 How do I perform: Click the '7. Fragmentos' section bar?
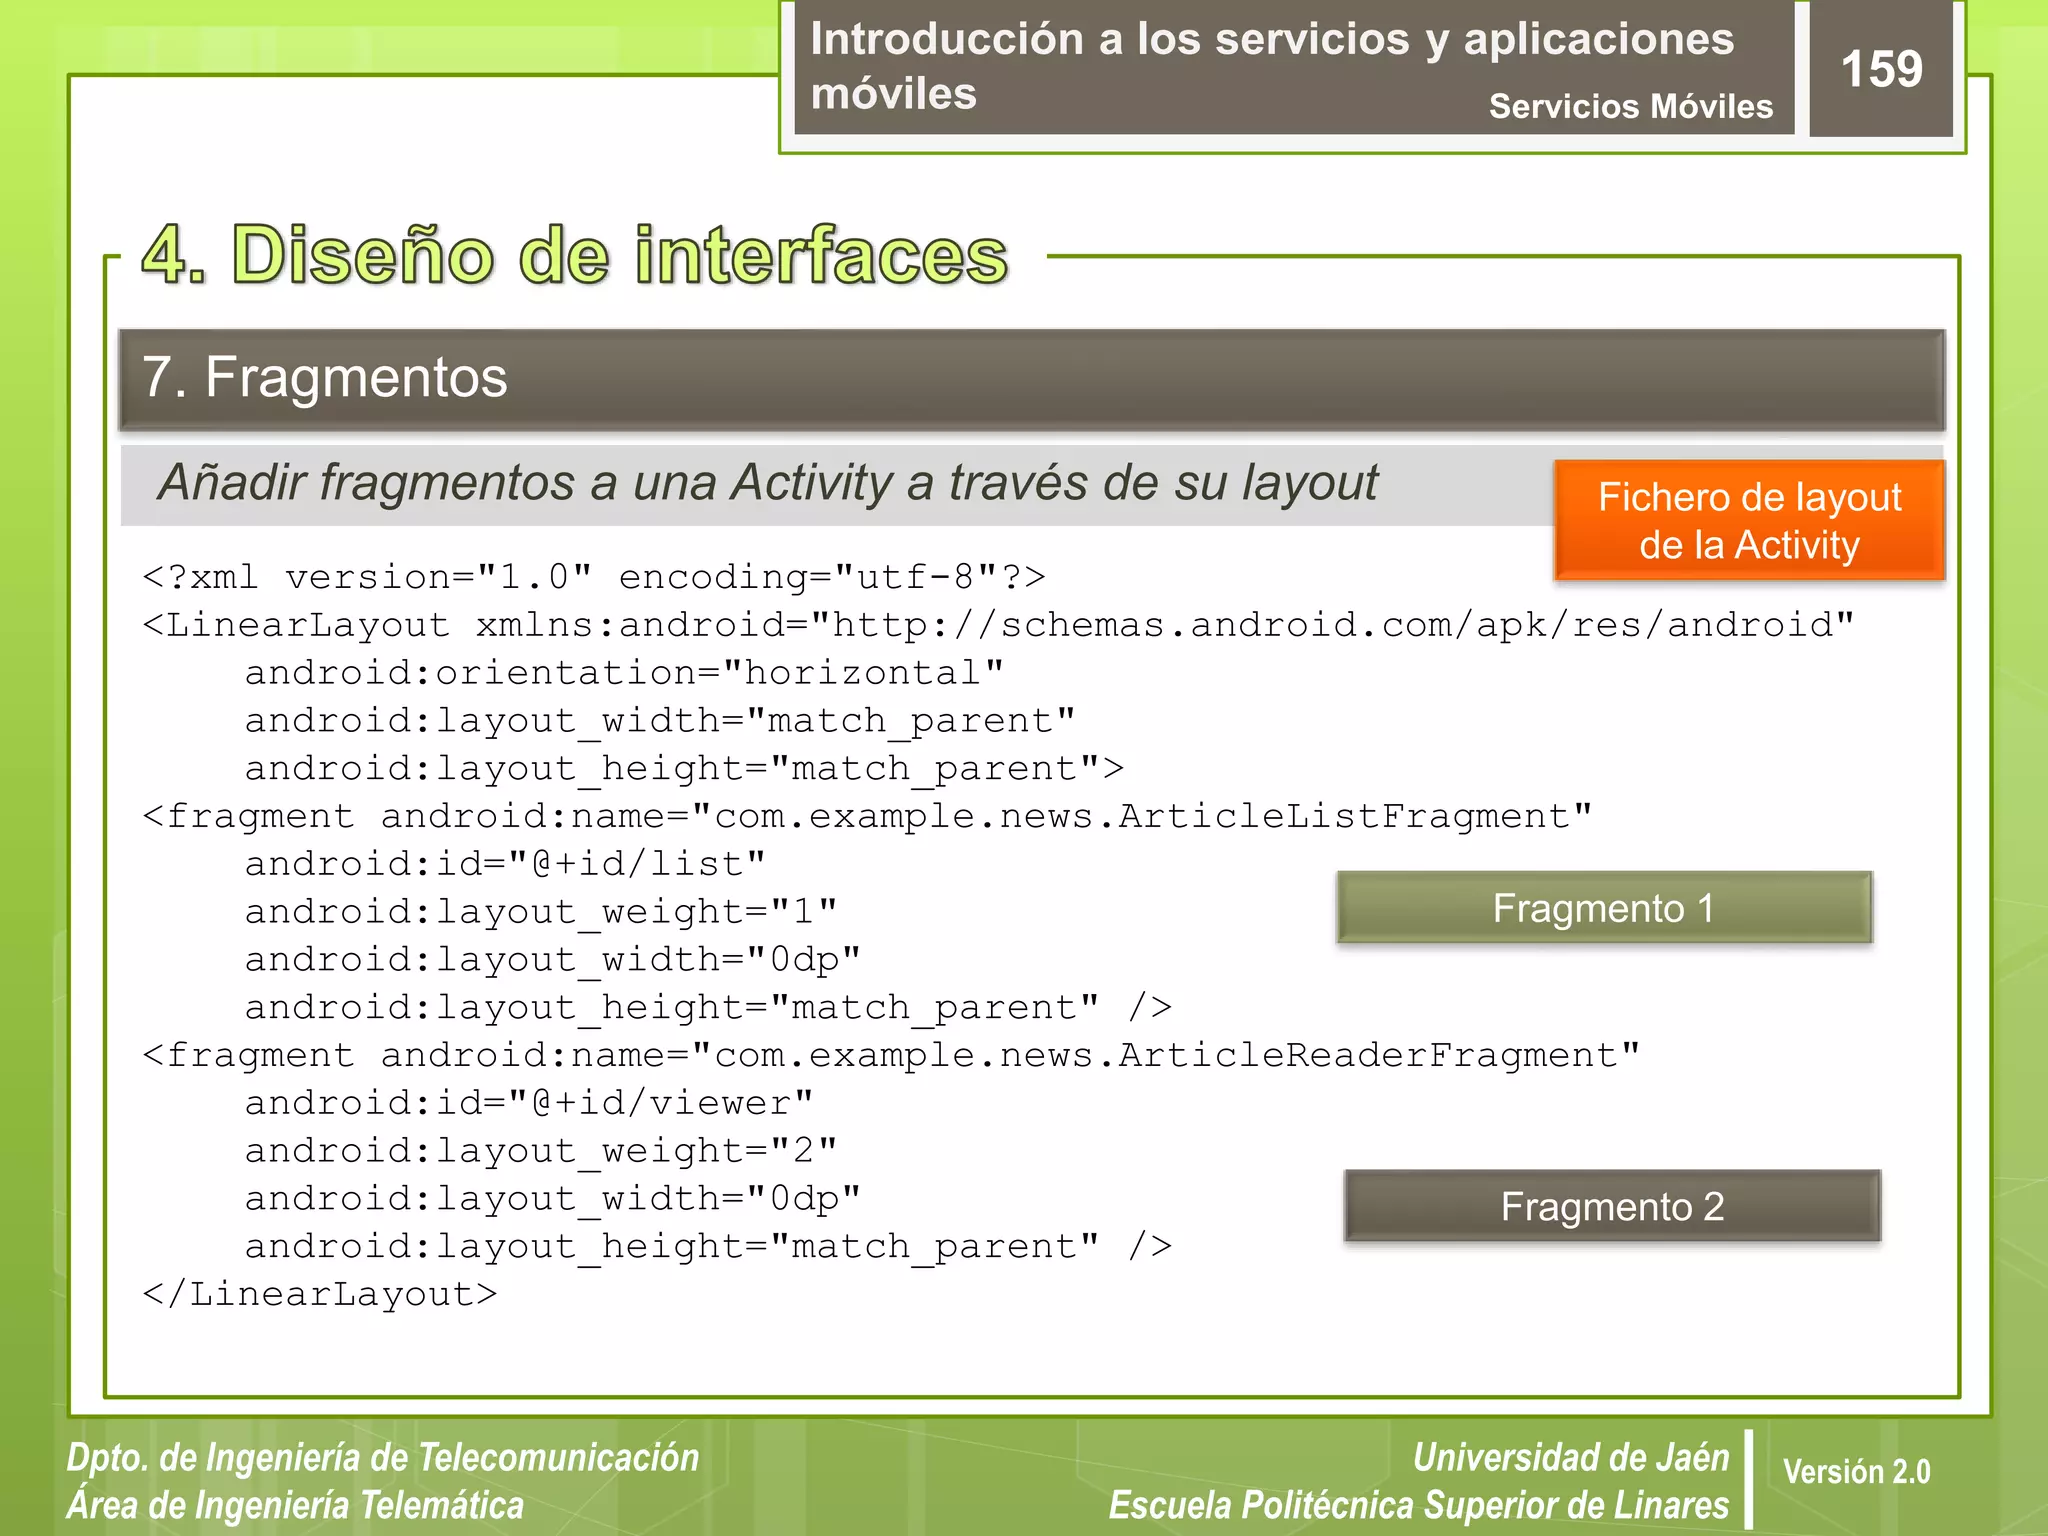tap(1032, 379)
